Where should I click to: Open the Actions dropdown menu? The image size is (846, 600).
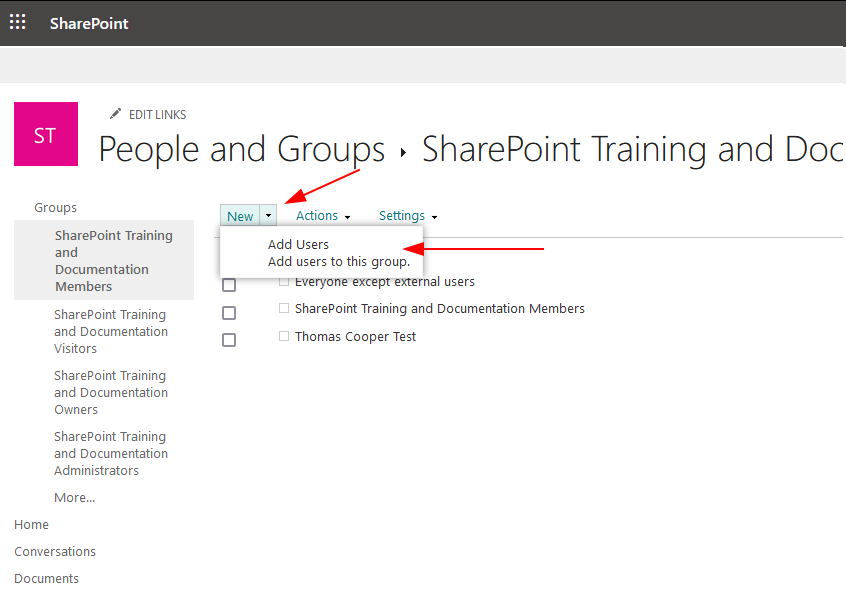tap(323, 216)
